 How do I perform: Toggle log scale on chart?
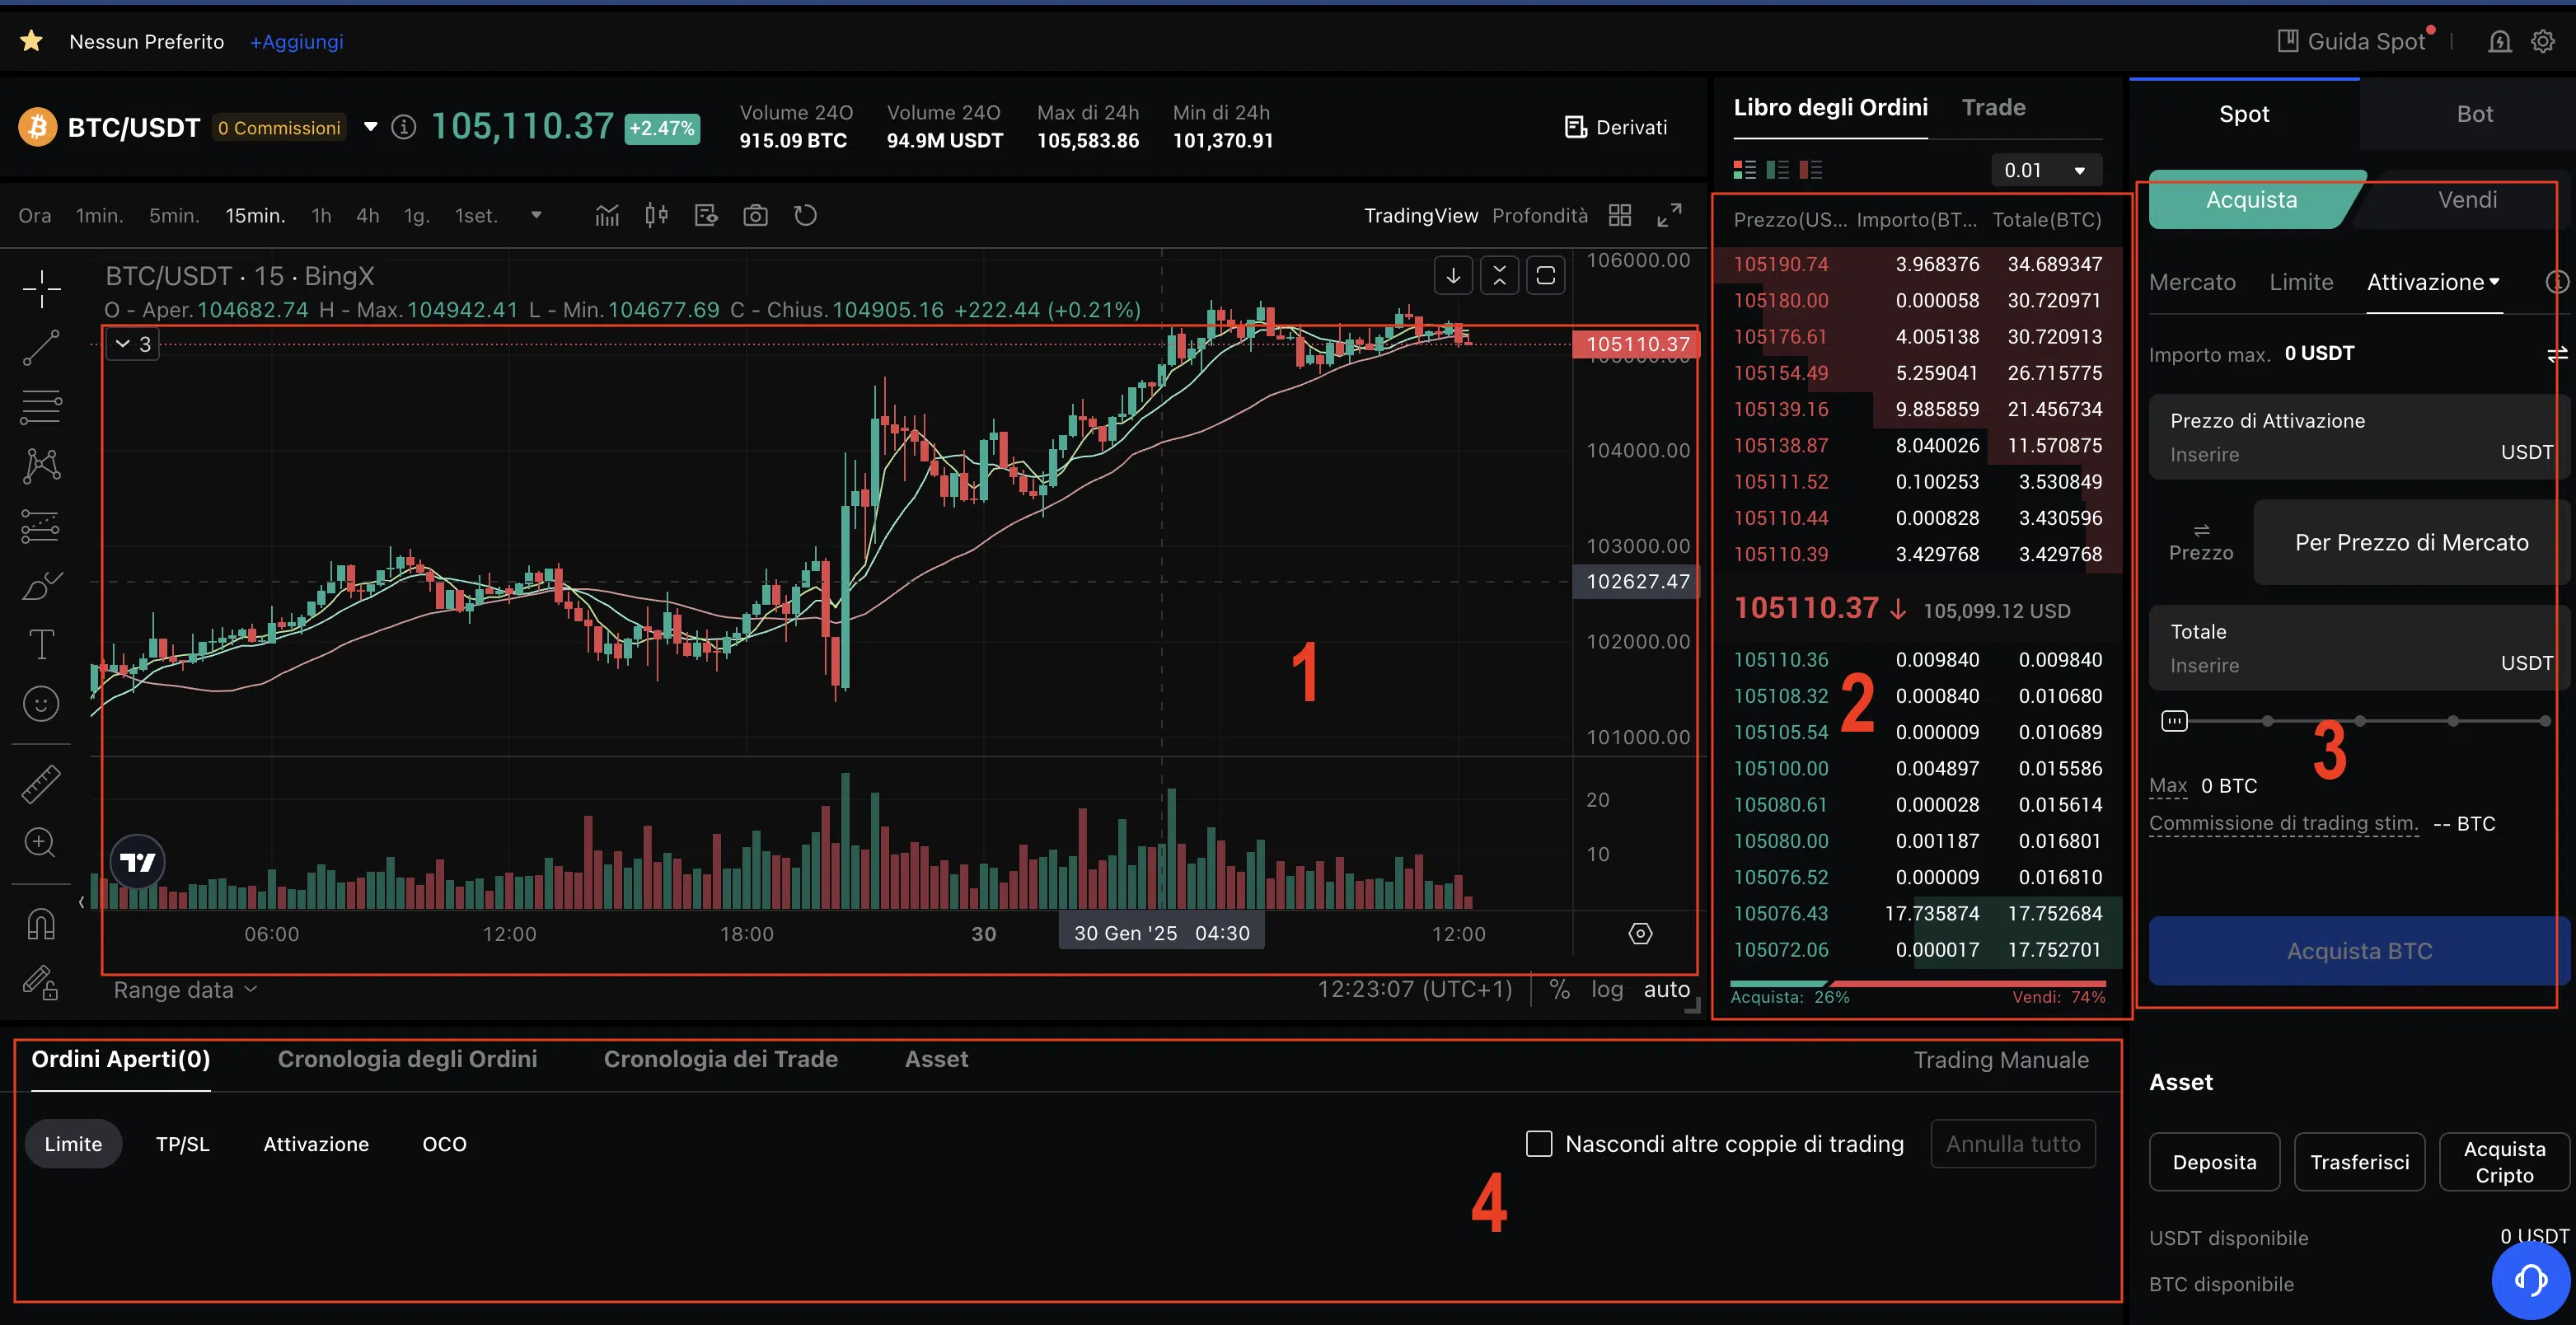pos(1607,989)
